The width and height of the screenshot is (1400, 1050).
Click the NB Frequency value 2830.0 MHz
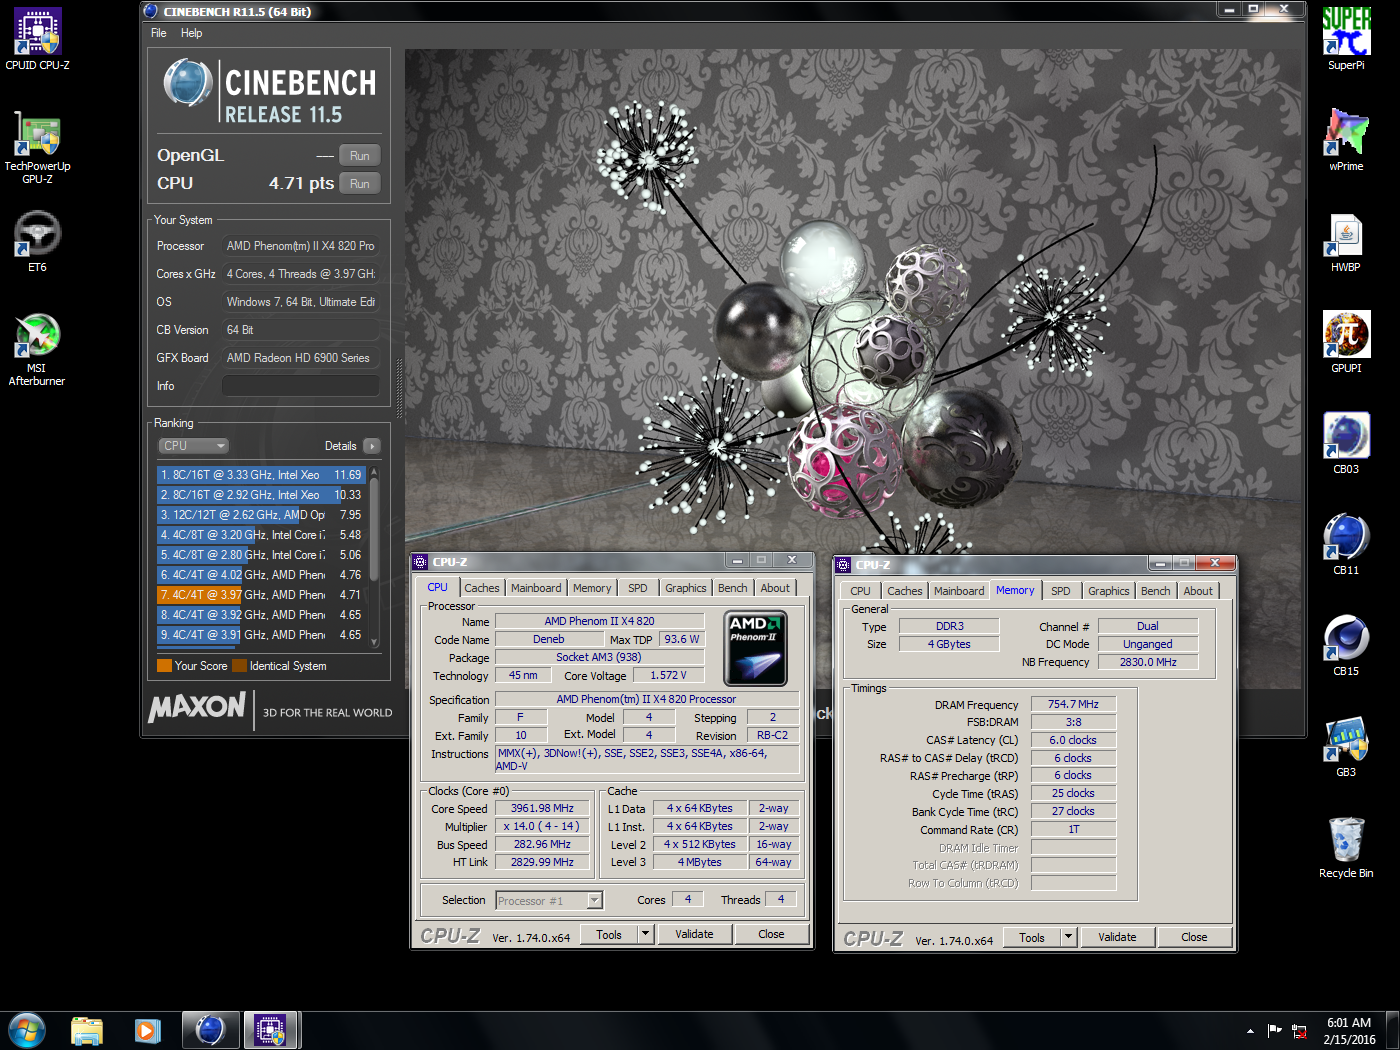pos(1148,662)
